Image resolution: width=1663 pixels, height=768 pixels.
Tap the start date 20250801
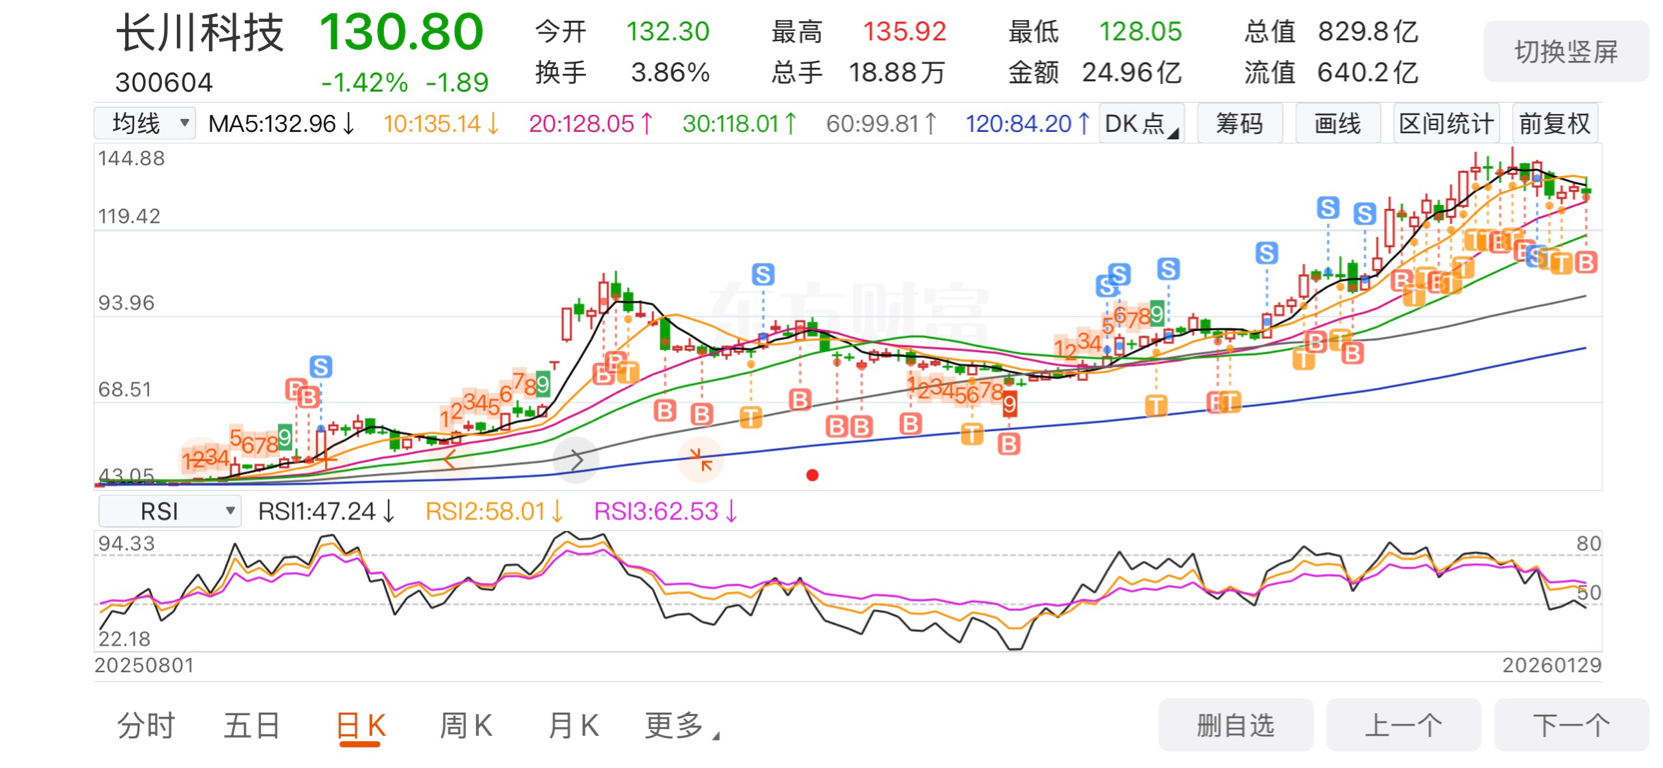[x=144, y=665]
